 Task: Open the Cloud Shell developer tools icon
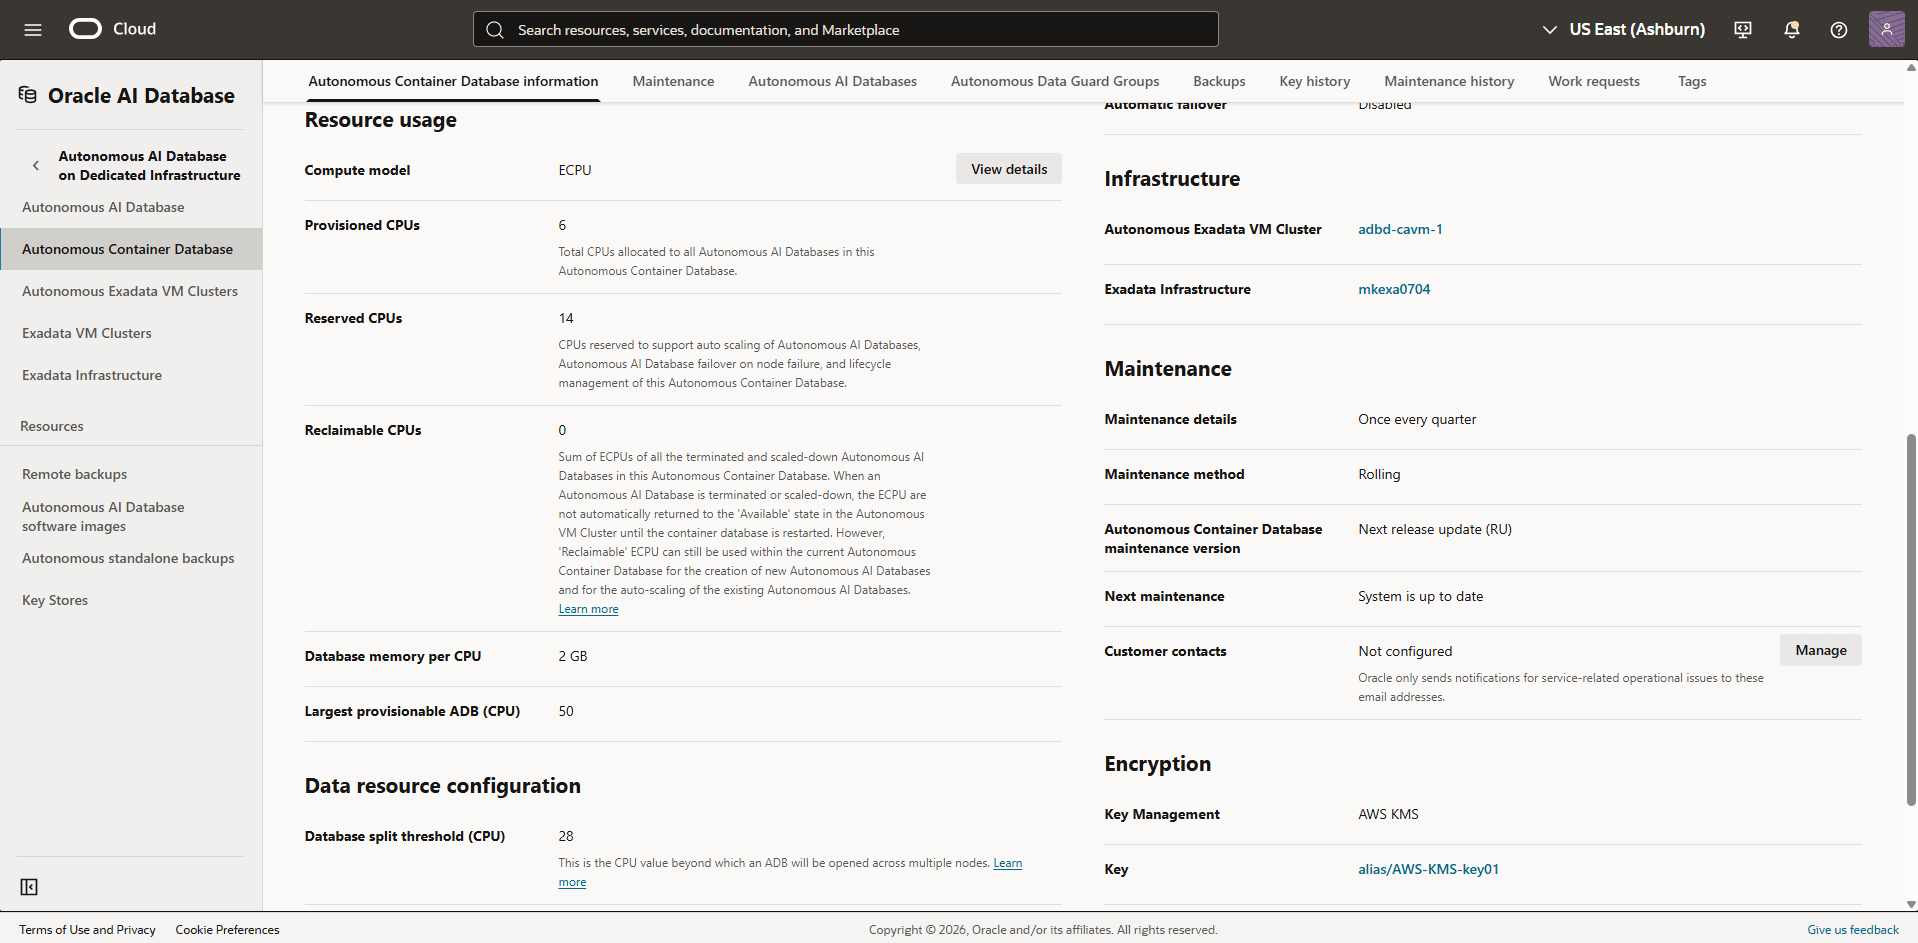click(x=1743, y=30)
